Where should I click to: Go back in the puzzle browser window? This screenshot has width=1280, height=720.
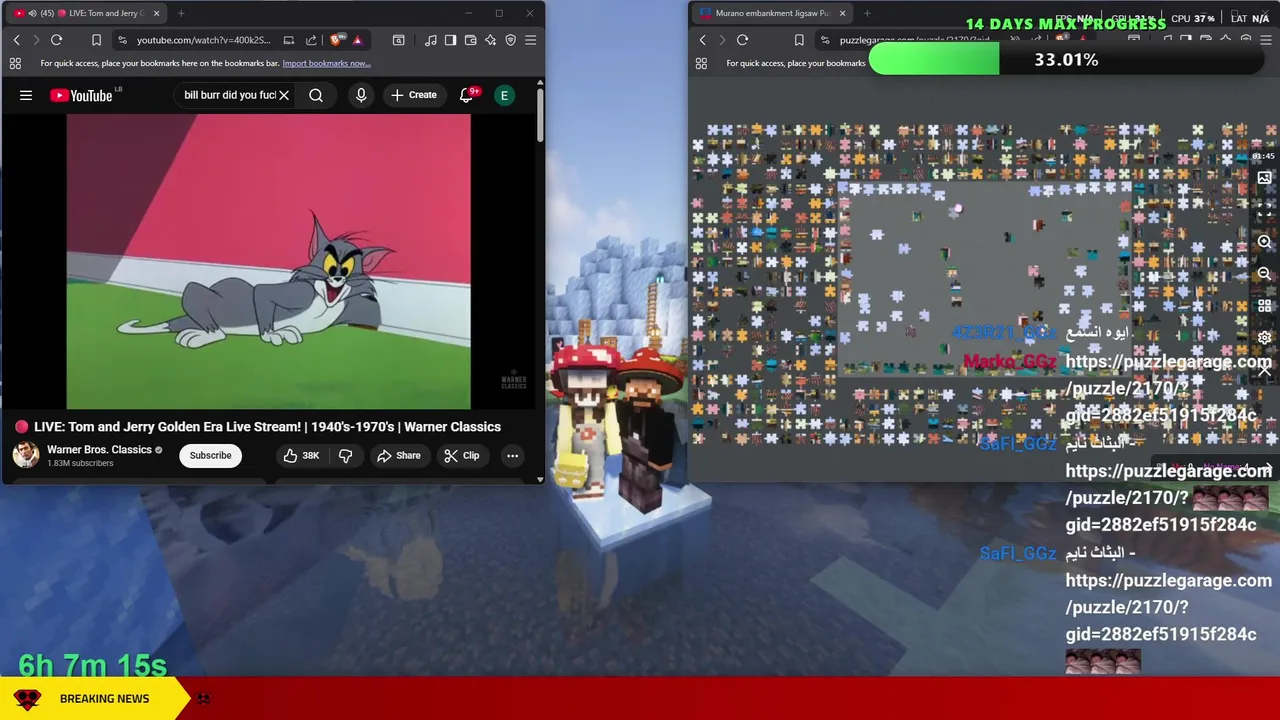tap(702, 40)
